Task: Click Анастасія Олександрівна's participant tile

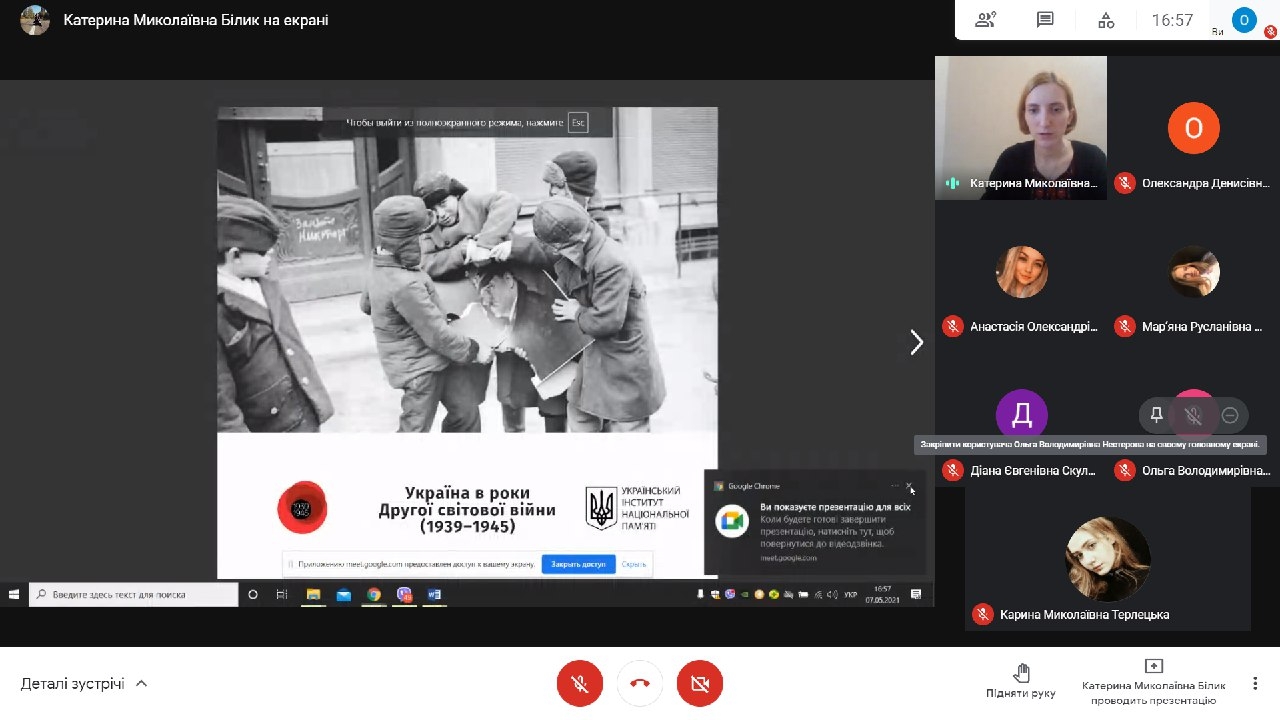Action: [x=1021, y=285]
